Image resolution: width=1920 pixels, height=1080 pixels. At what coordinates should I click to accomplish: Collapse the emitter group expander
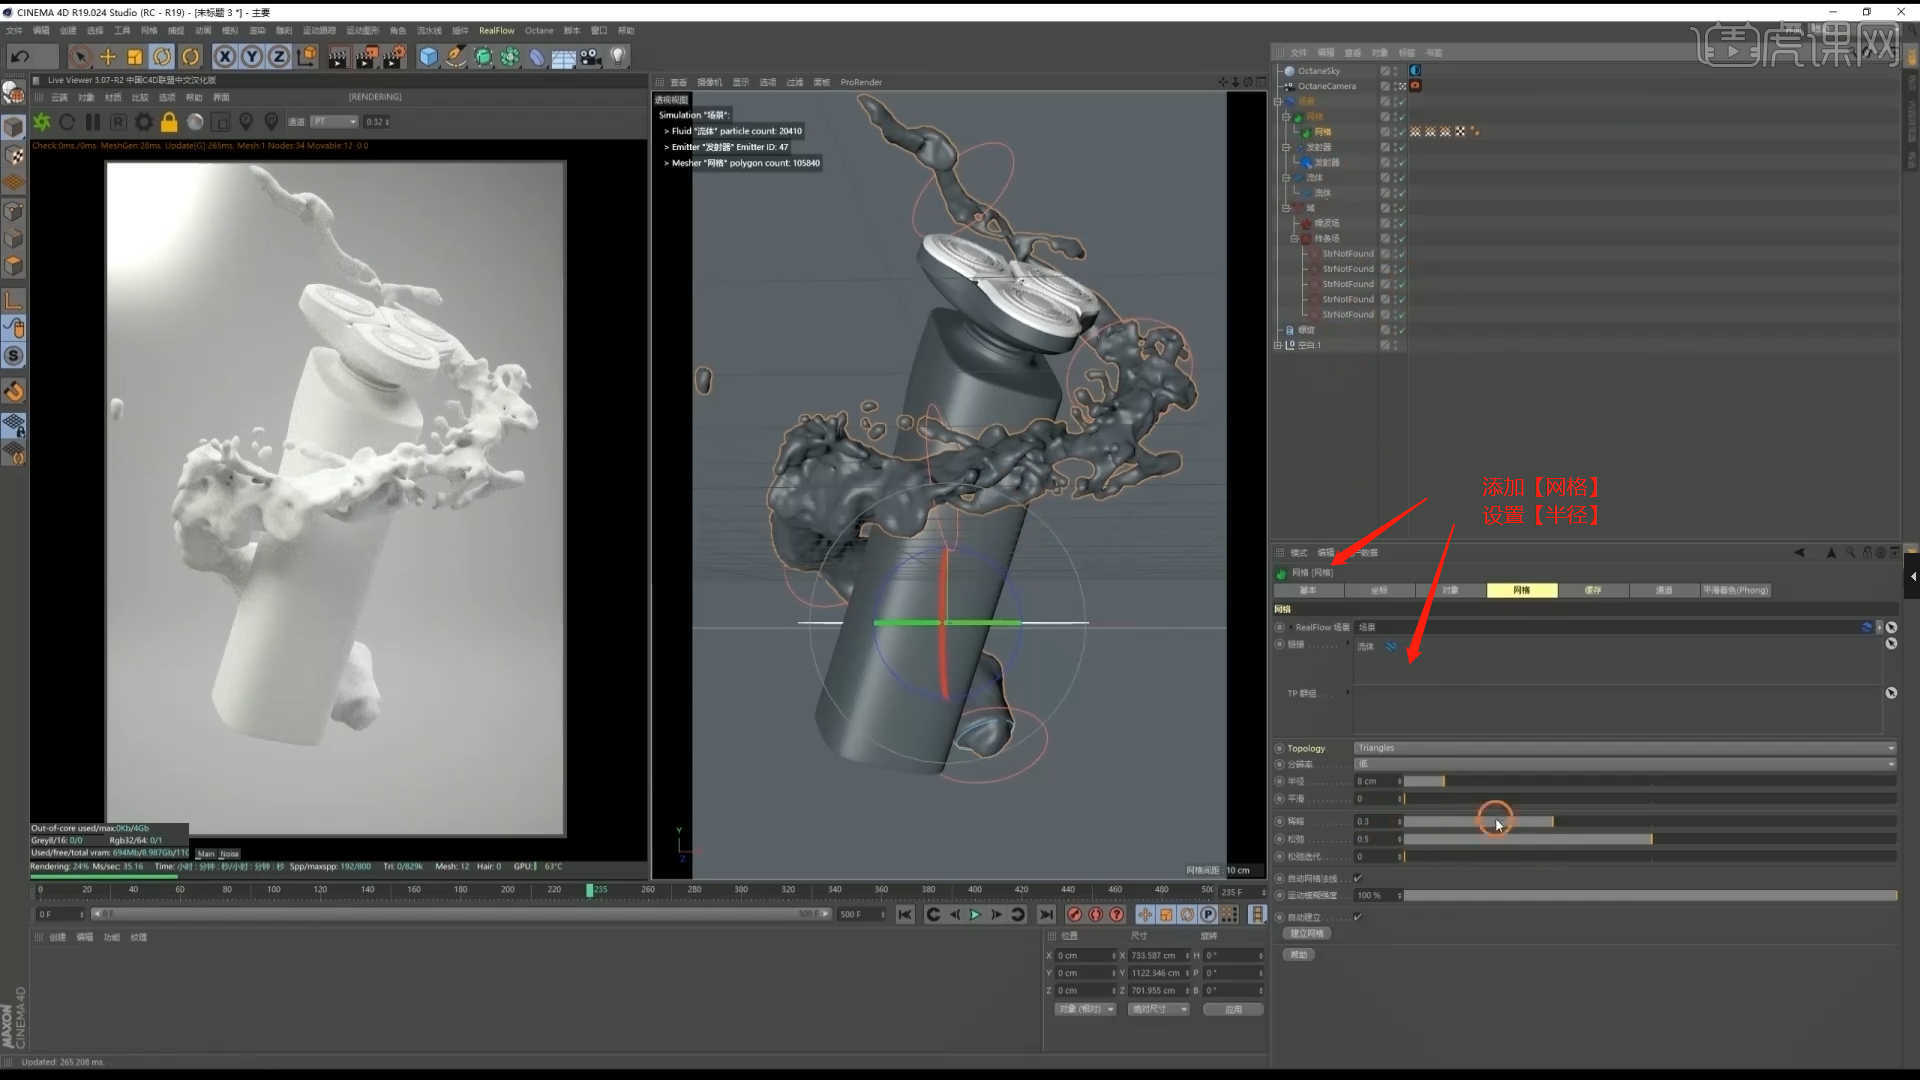click(1286, 147)
